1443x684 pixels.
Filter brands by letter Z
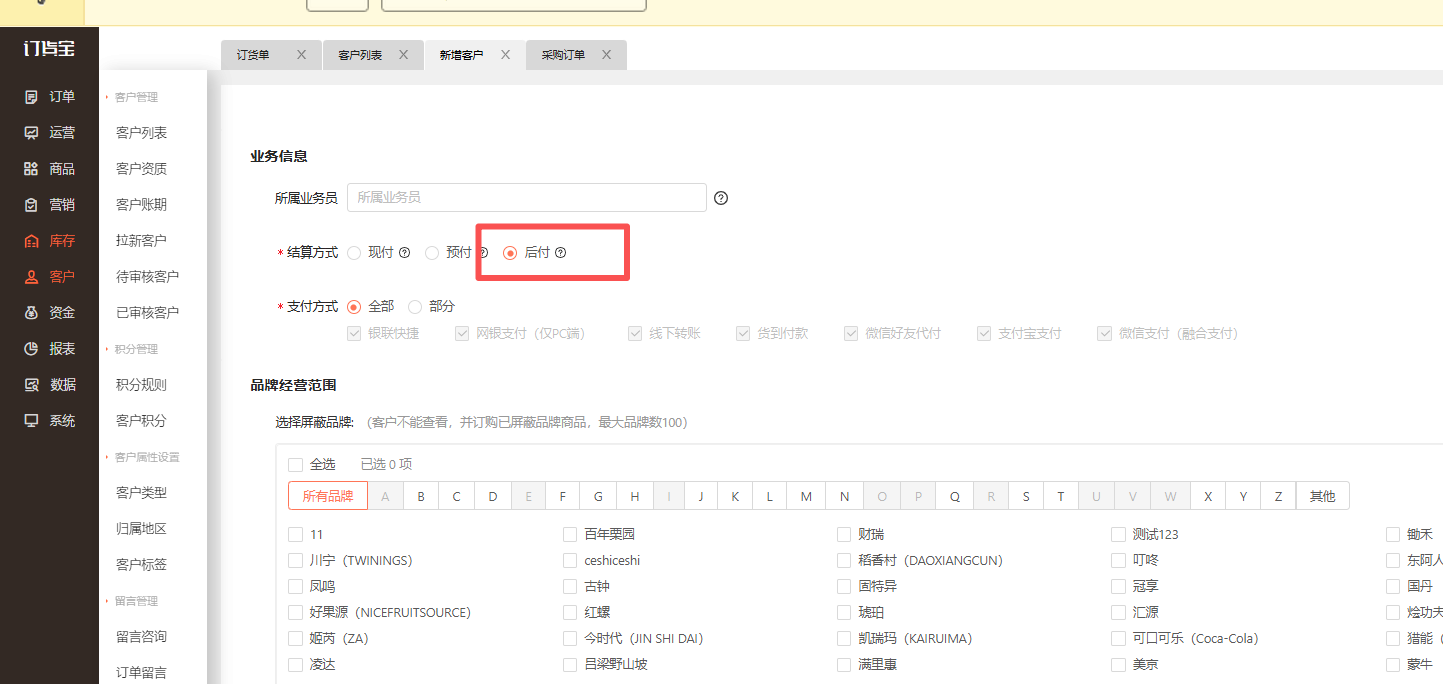[x=1278, y=496]
